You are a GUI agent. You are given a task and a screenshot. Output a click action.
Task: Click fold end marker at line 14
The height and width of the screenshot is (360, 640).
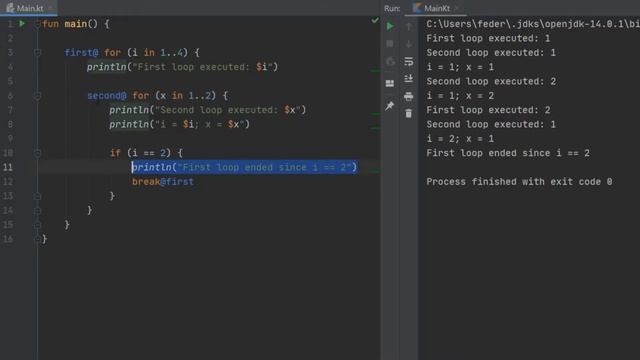(37, 211)
